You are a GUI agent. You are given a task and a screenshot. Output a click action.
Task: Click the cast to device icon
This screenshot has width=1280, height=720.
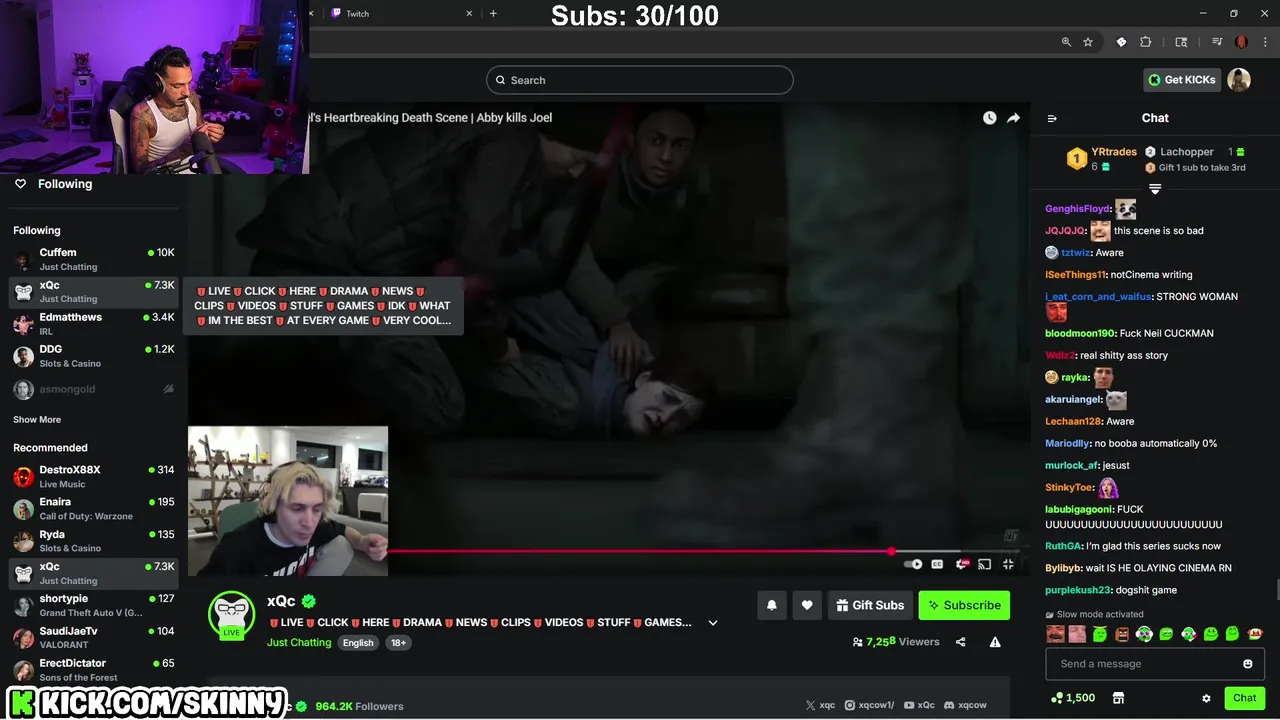coord(984,564)
